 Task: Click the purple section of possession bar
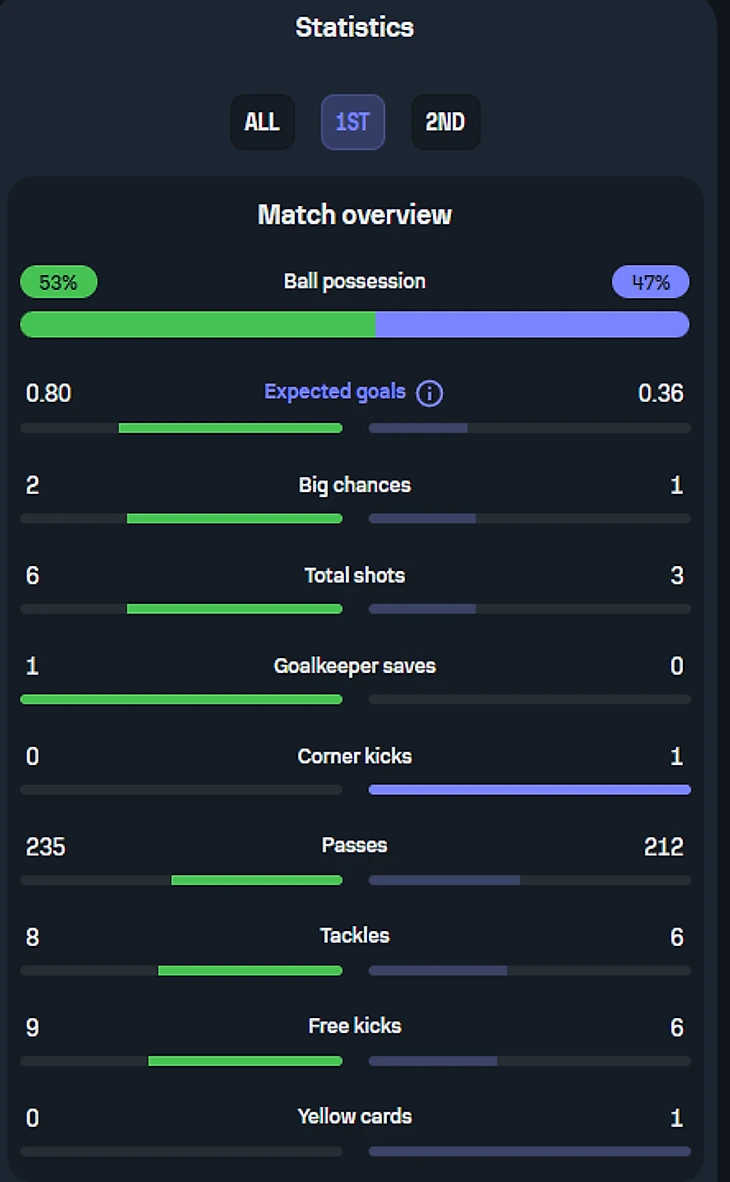point(532,324)
